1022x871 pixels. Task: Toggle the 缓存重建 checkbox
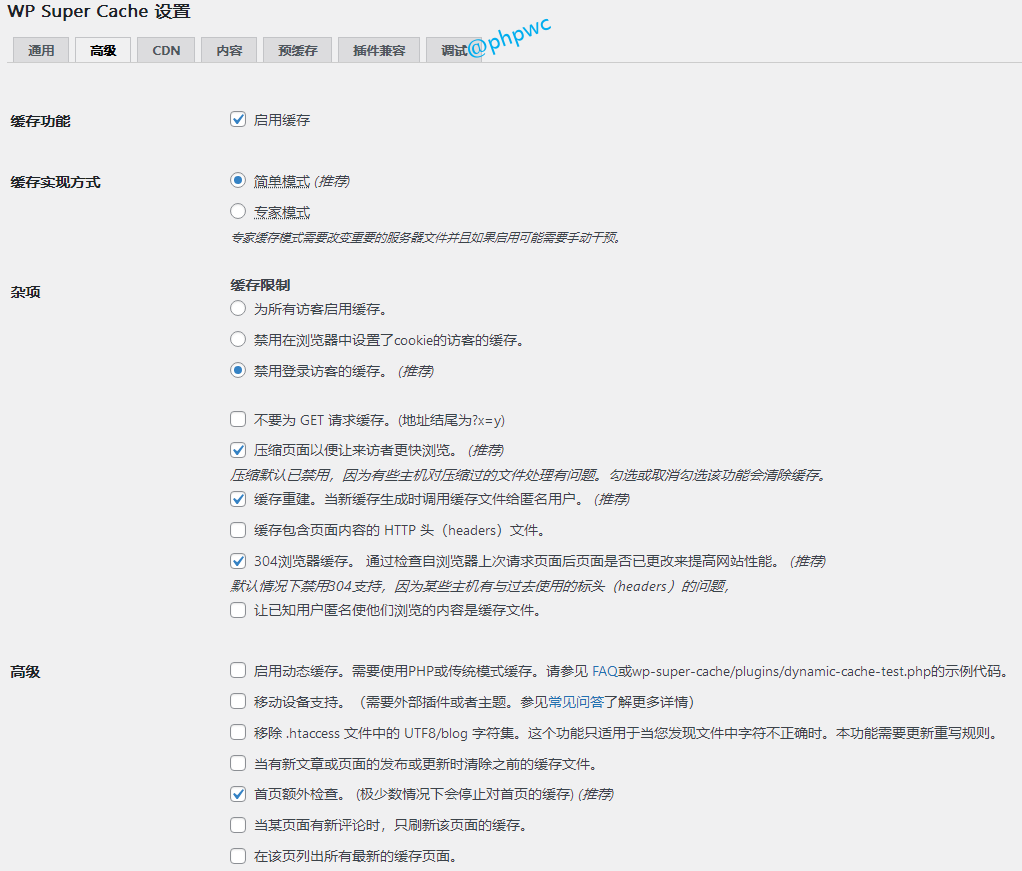tap(238, 499)
